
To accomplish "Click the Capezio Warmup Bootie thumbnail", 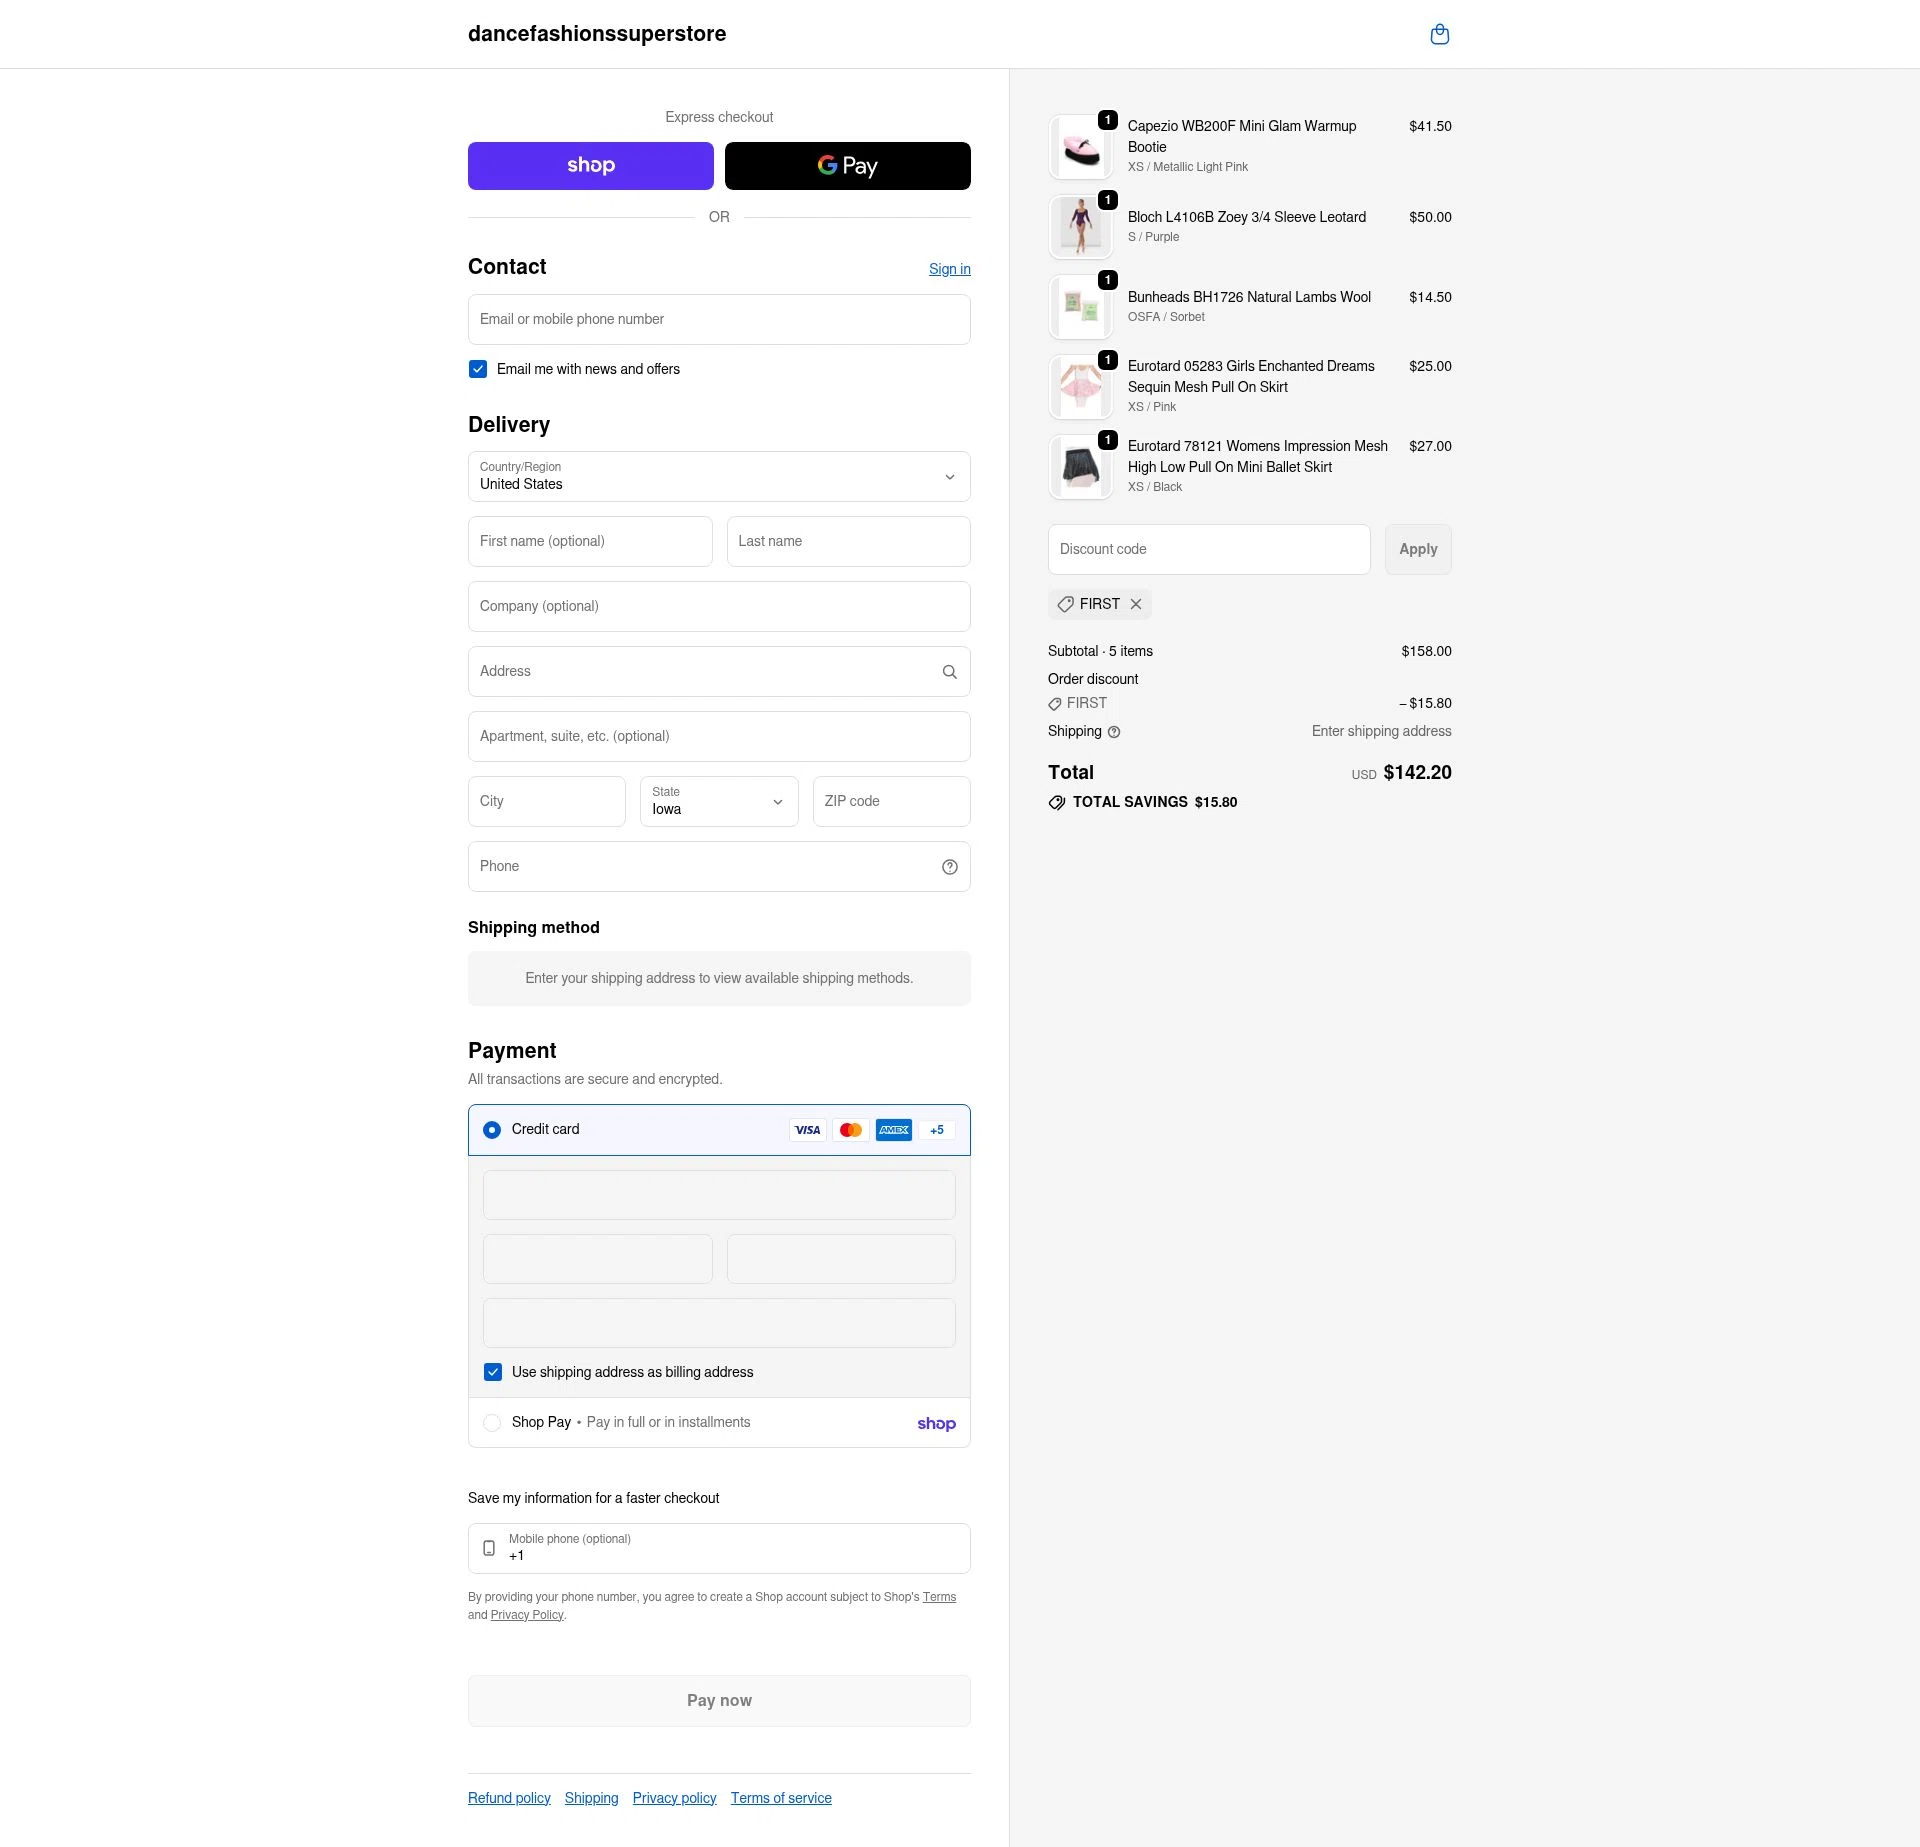I will pyautogui.click(x=1081, y=147).
